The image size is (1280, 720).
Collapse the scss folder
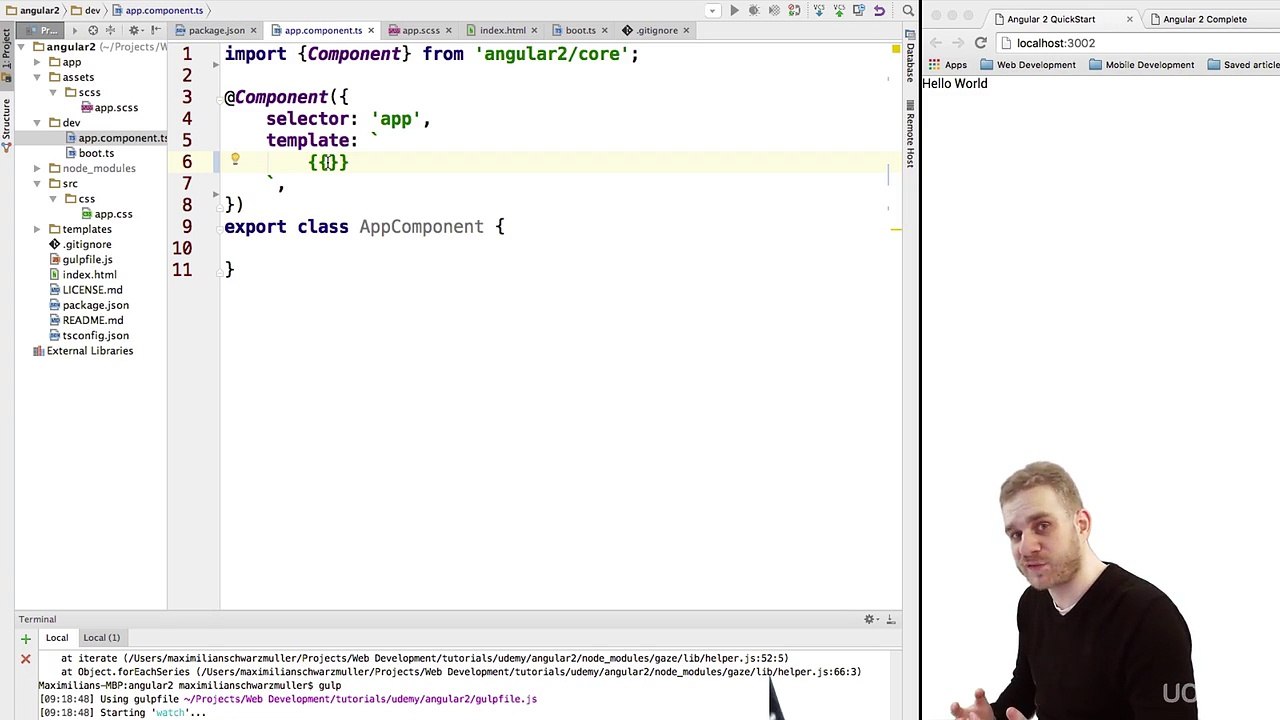53,92
